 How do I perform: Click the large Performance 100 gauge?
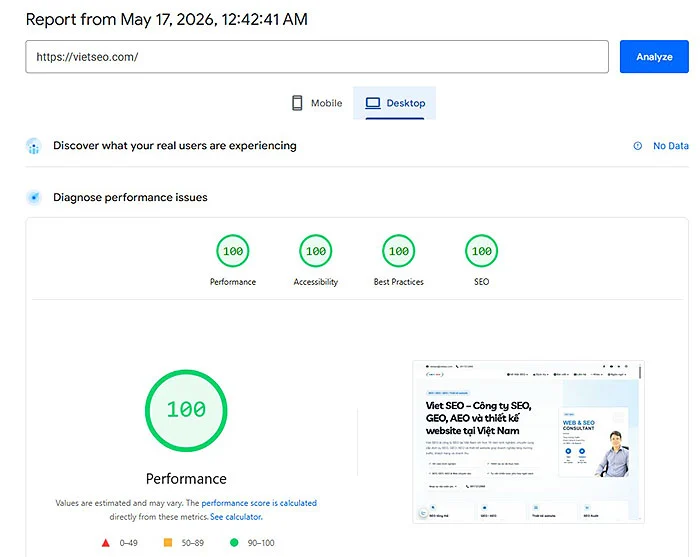[x=186, y=410]
